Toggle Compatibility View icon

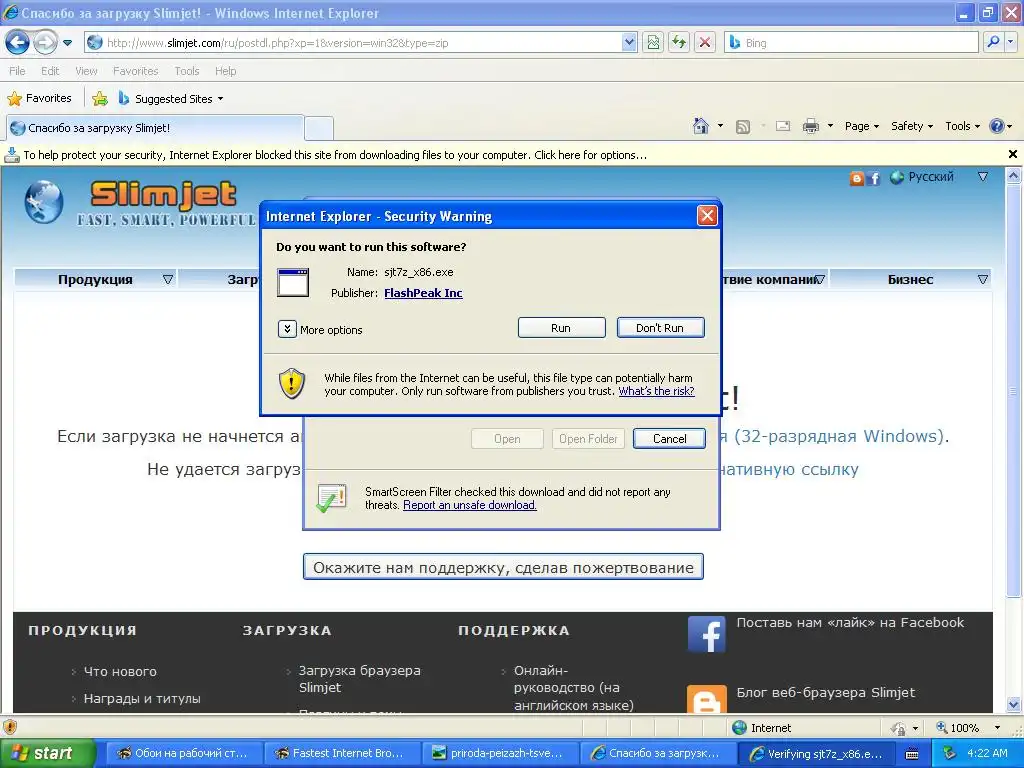click(x=653, y=43)
